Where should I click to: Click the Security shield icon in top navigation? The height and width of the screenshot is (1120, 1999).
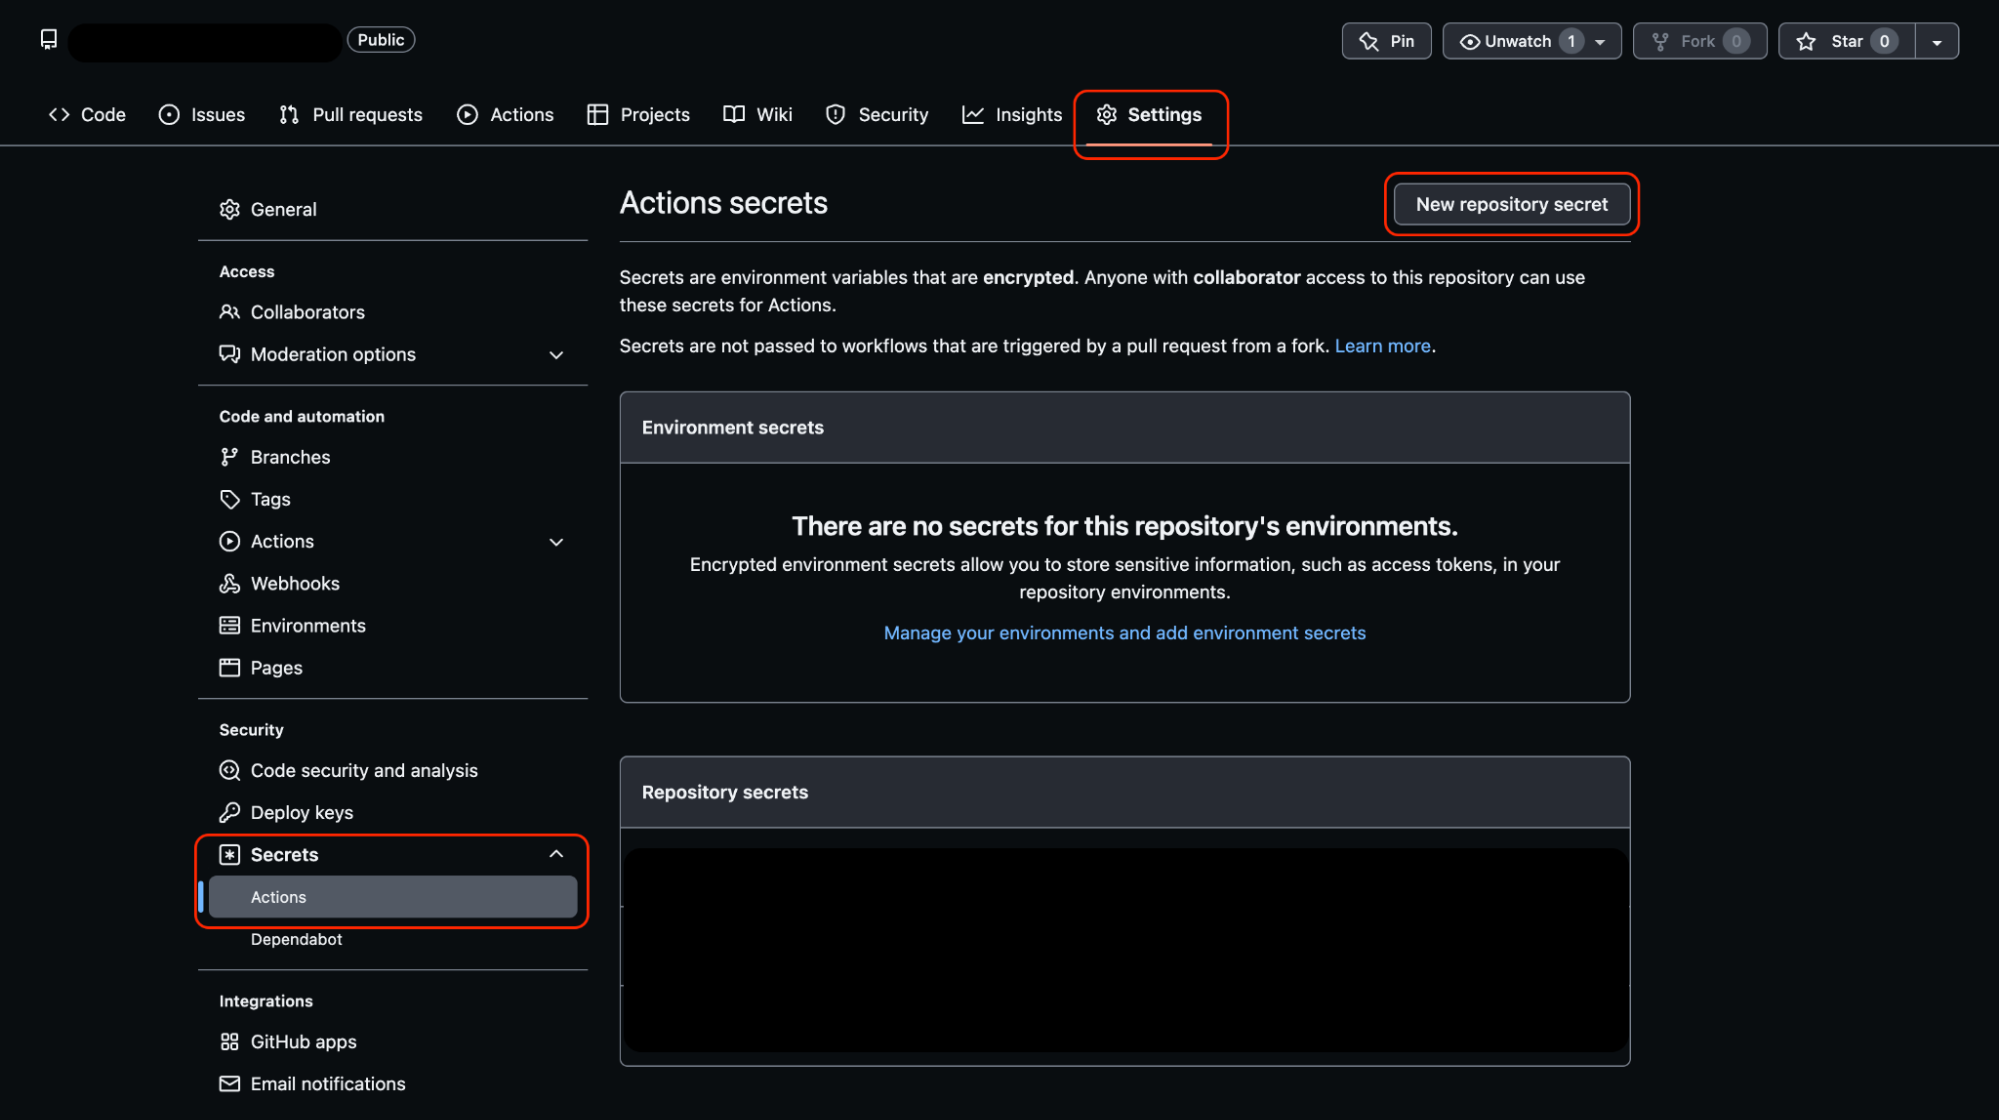pyautogui.click(x=835, y=115)
